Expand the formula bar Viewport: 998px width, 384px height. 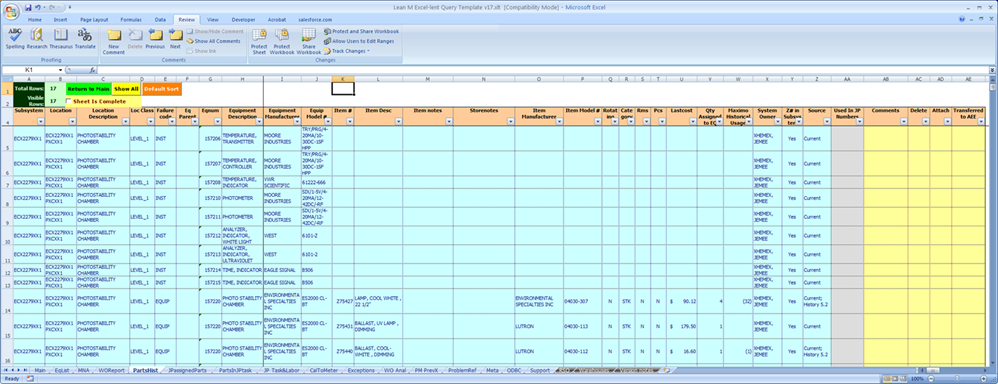pyautogui.click(x=992, y=70)
